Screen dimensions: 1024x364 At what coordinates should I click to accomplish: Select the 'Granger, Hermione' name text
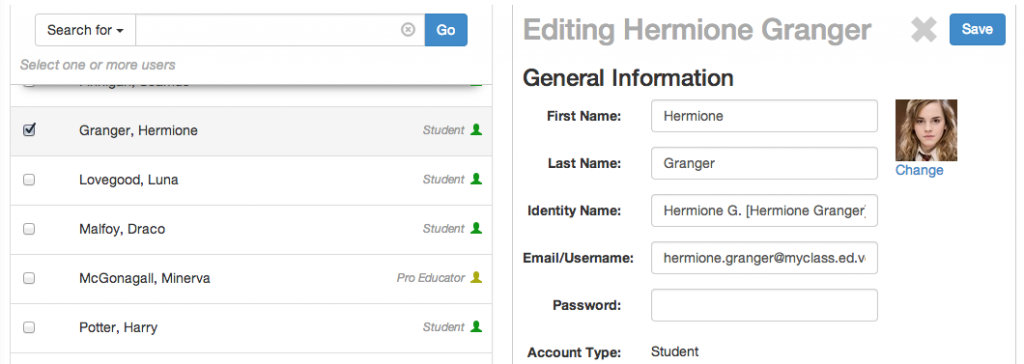pyautogui.click(x=138, y=131)
